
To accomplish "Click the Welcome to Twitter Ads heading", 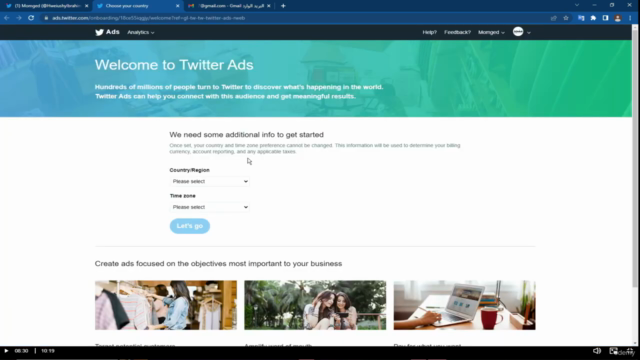I will coord(174,65).
